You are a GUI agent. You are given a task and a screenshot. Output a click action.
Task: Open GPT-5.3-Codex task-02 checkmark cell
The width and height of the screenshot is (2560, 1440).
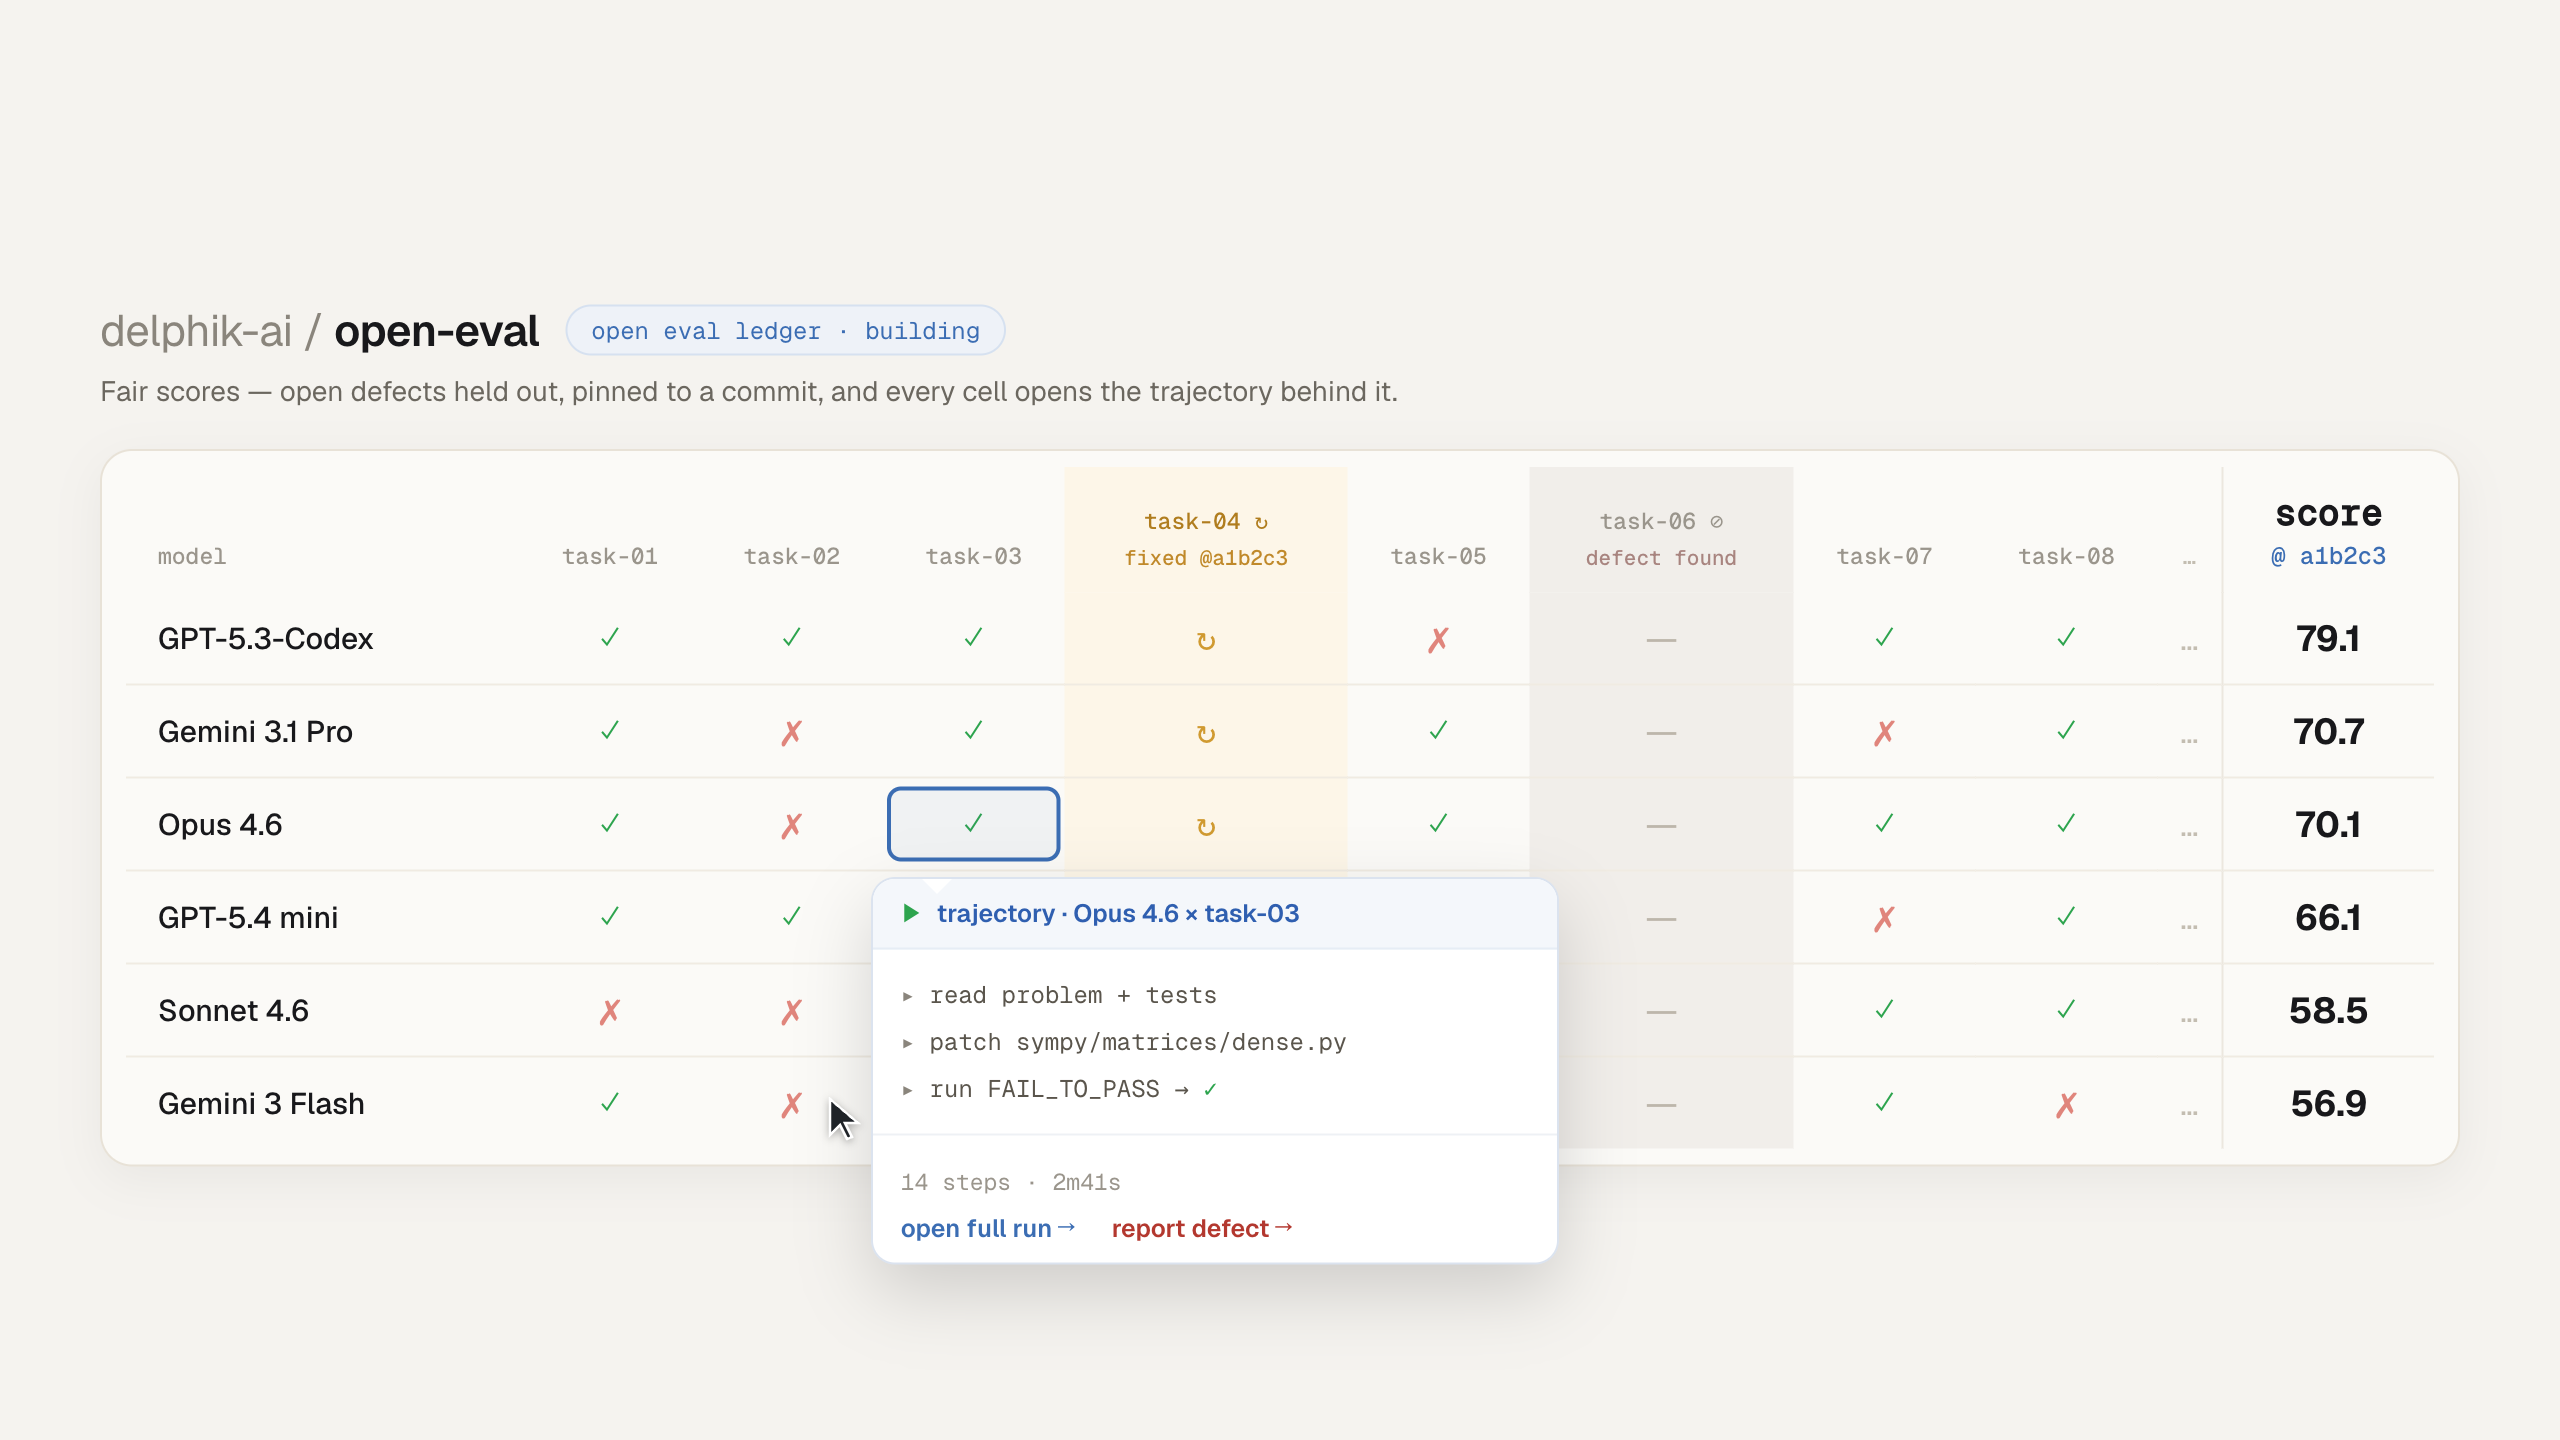[792, 638]
